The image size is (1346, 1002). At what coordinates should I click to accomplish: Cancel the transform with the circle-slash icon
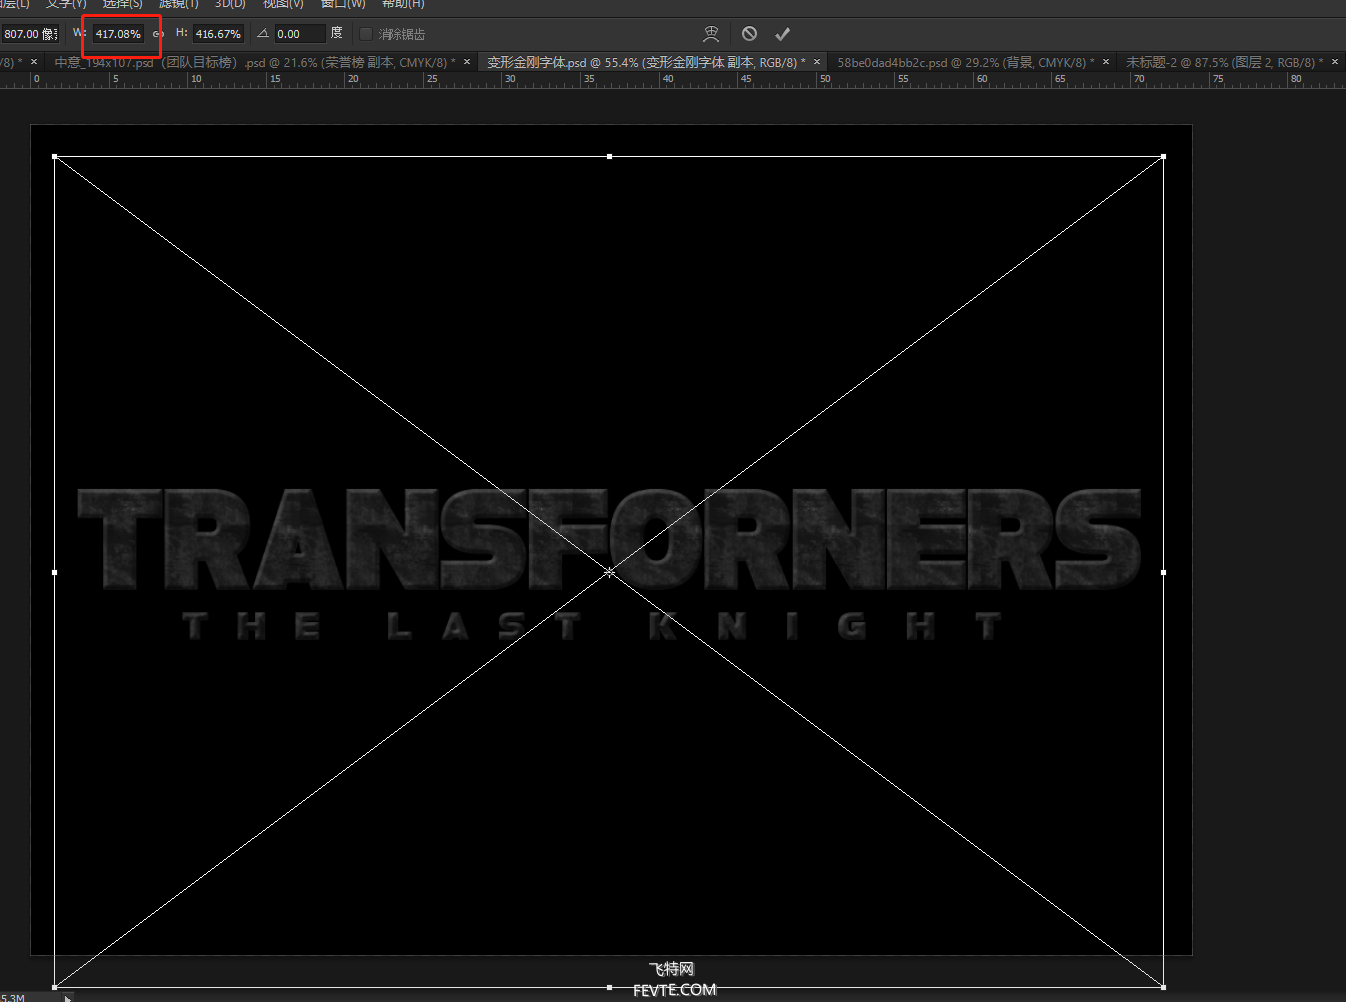point(749,34)
